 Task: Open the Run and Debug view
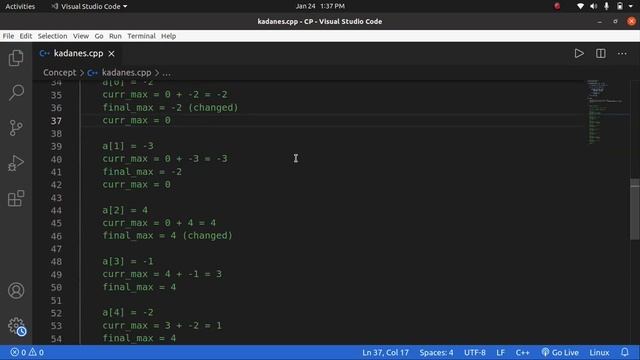[16, 163]
